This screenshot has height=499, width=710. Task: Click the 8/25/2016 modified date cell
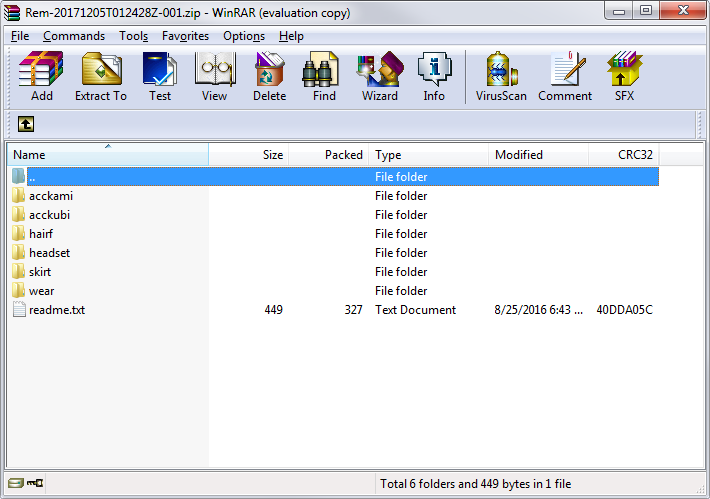(538, 310)
